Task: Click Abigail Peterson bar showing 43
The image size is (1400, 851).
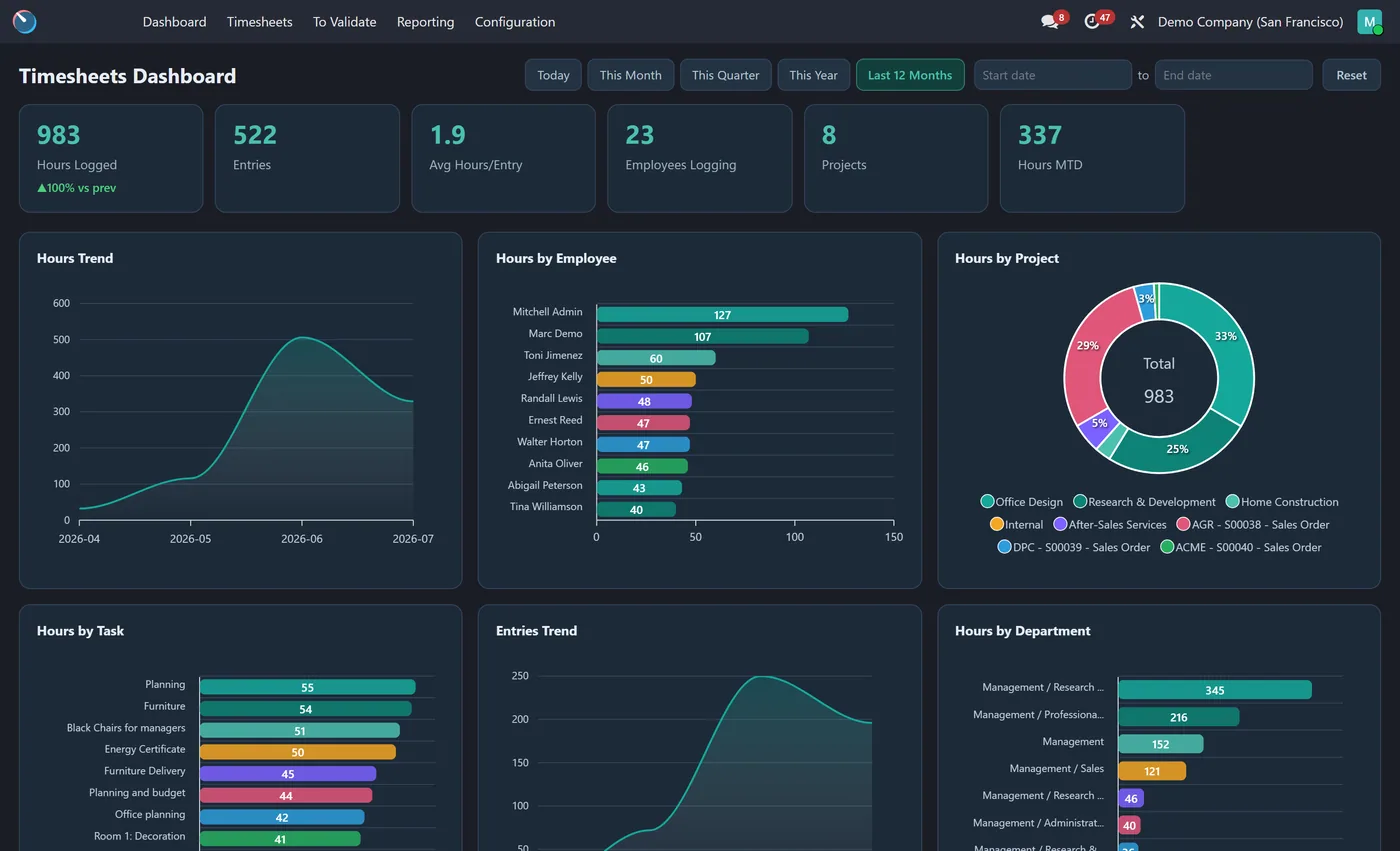Action: (639, 488)
